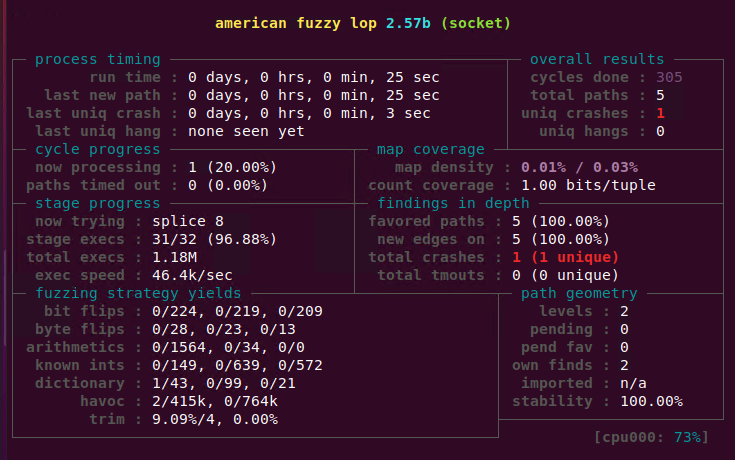
Task: Click the stage execs value 31/32 (96.88%)
Action: [x=215, y=239]
